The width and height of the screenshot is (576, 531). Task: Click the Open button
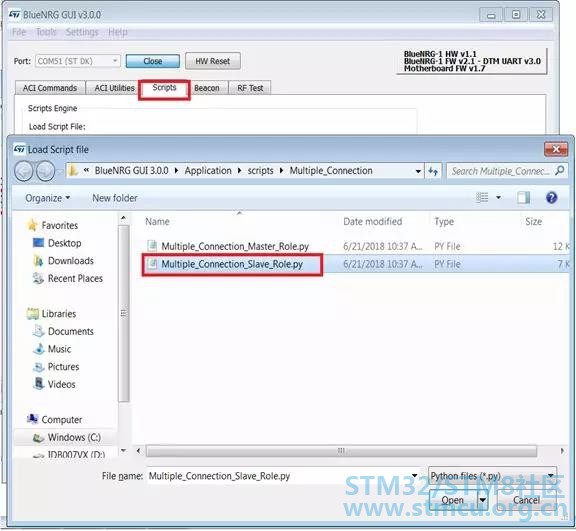tap(453, 500)
